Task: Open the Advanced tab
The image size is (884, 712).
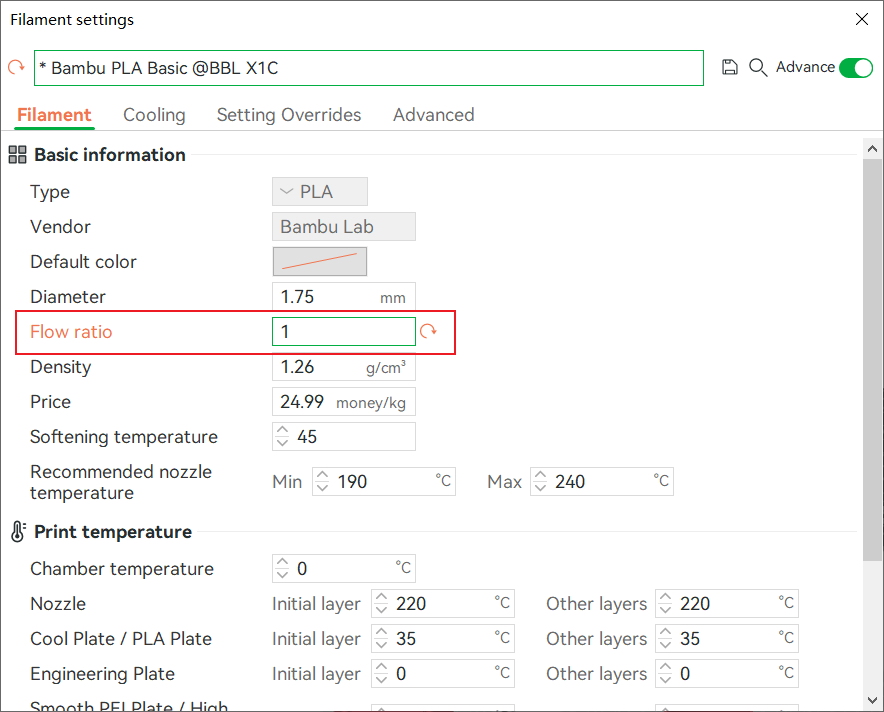Action: click(434, 115)
